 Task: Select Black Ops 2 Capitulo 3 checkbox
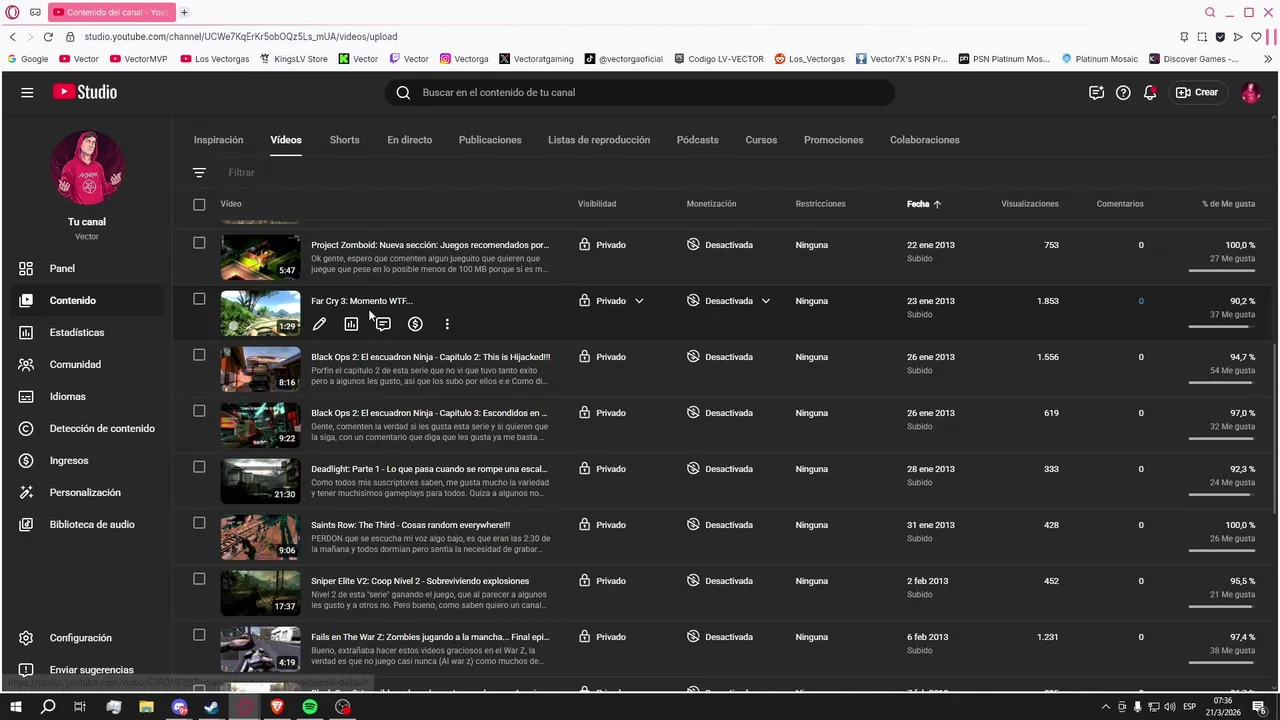coord(199,411)
